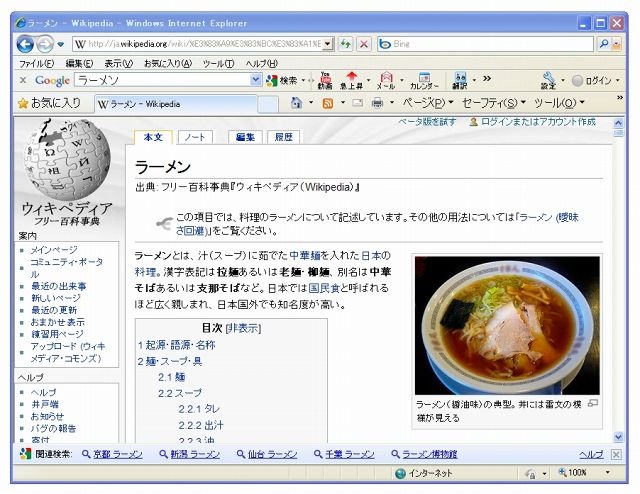640x494 pixels.
Task: Select the ラーメン - Wikipedia browser tab
Action: (176, 104)
